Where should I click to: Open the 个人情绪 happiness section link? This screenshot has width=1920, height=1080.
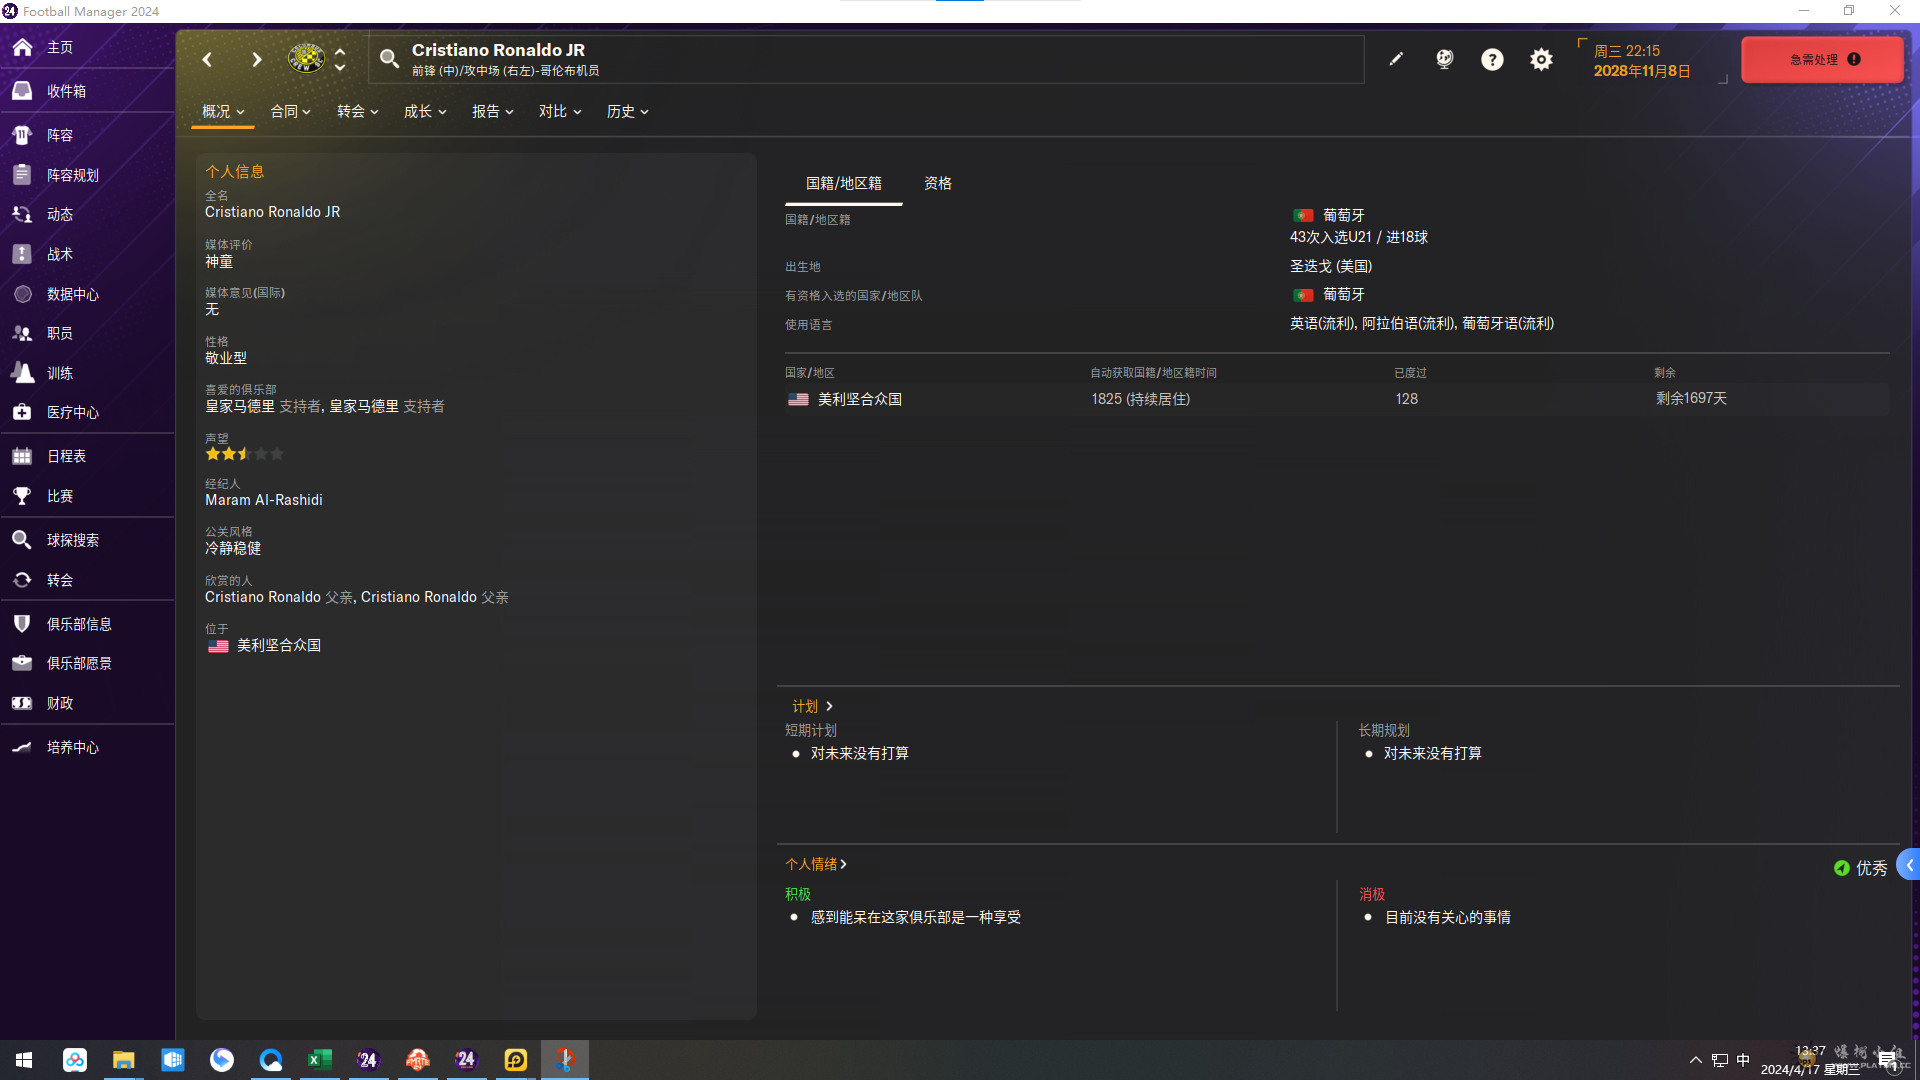tap(816, 864)
